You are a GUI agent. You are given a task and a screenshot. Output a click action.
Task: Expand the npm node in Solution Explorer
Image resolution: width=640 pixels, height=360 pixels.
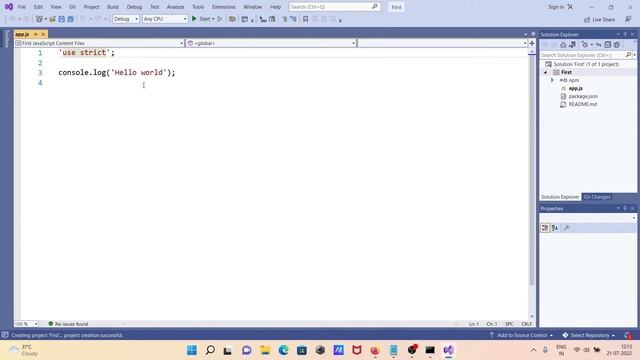click(552, 80)
